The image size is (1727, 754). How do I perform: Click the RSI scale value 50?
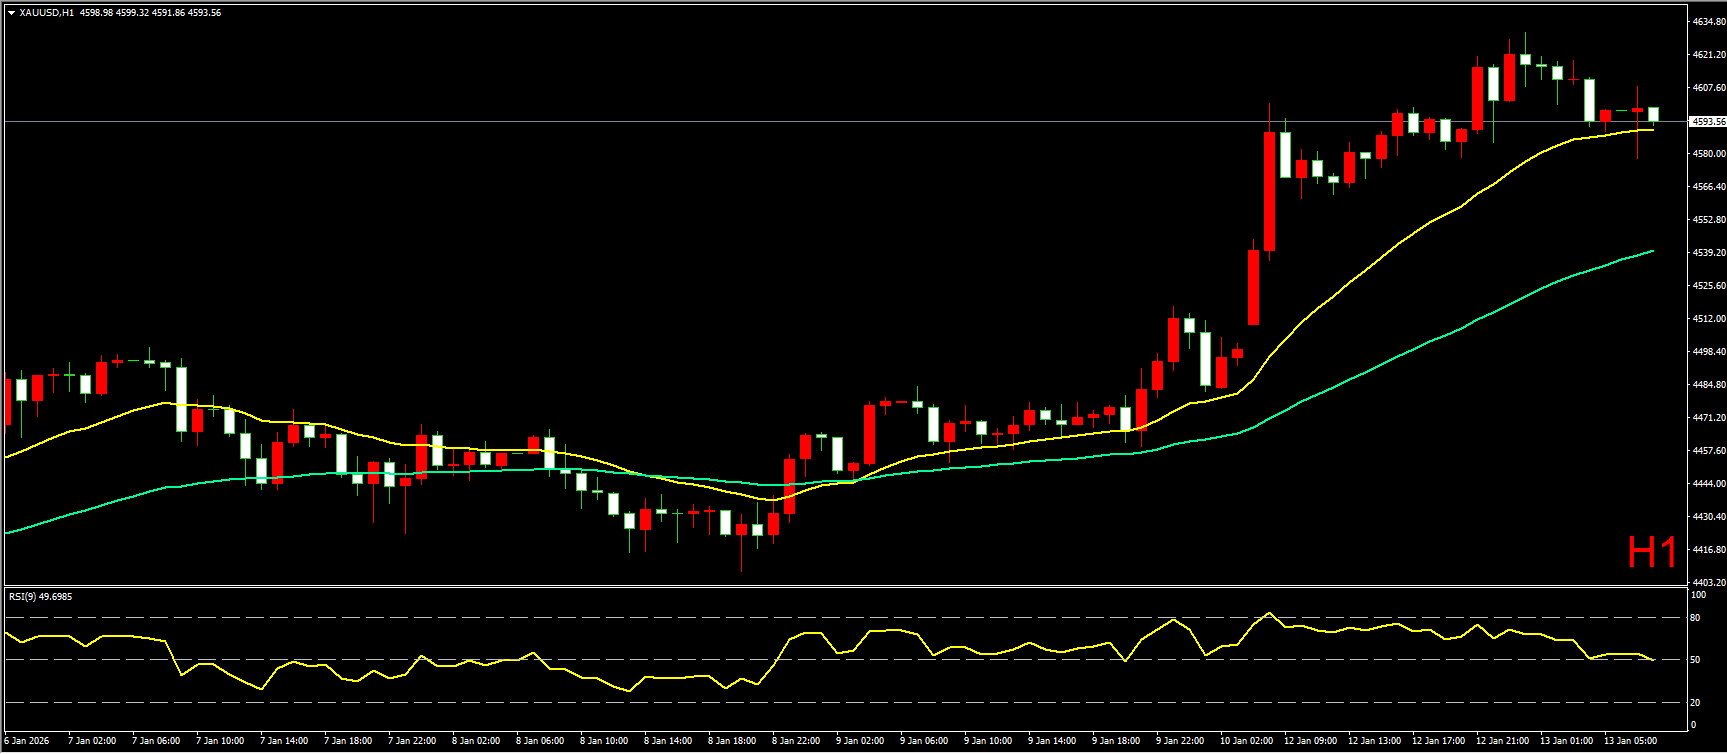point(1695,660)
